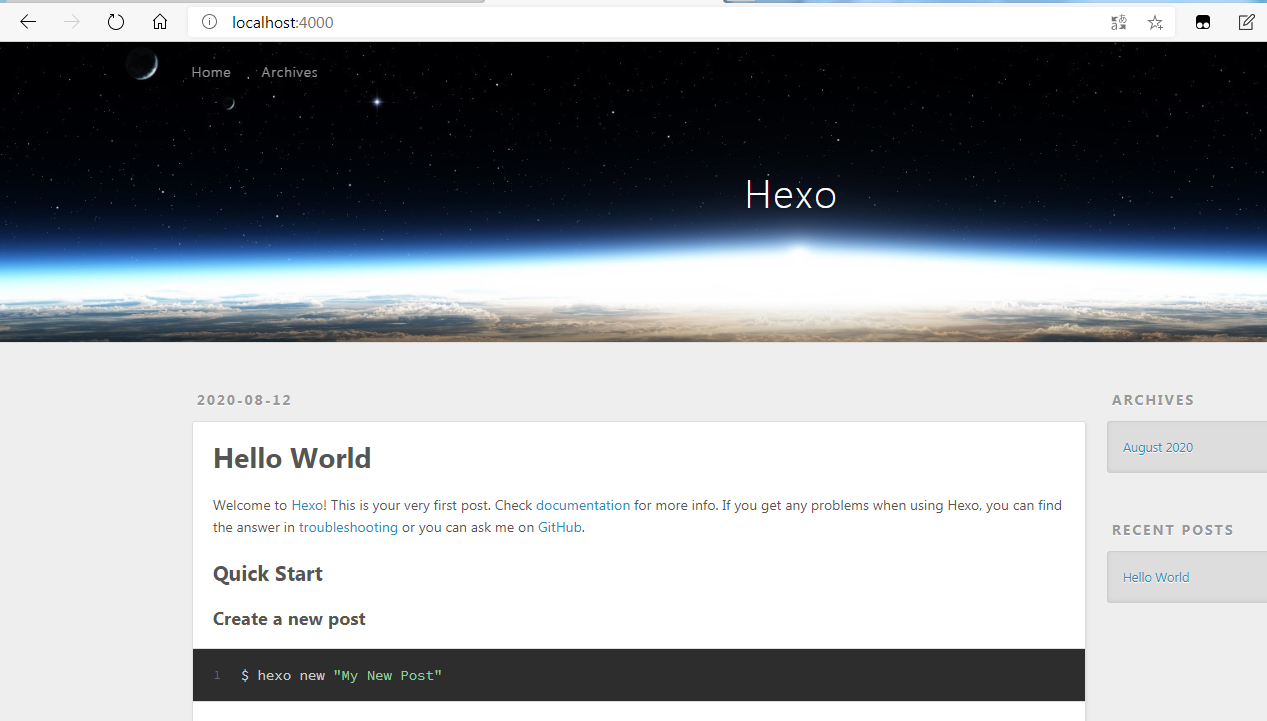Open the Home navigation link

coord(211,72)
